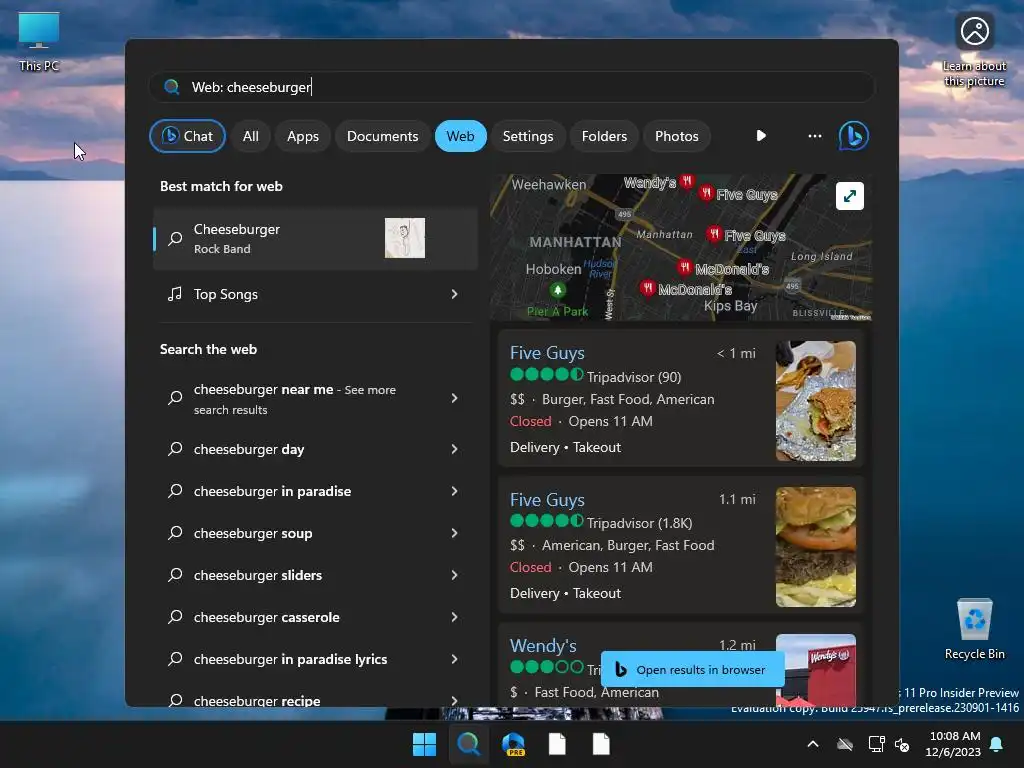Open second Five Guys burger photo
Viewport: 1024px width, 768px height.
click(x=816, y=547)
